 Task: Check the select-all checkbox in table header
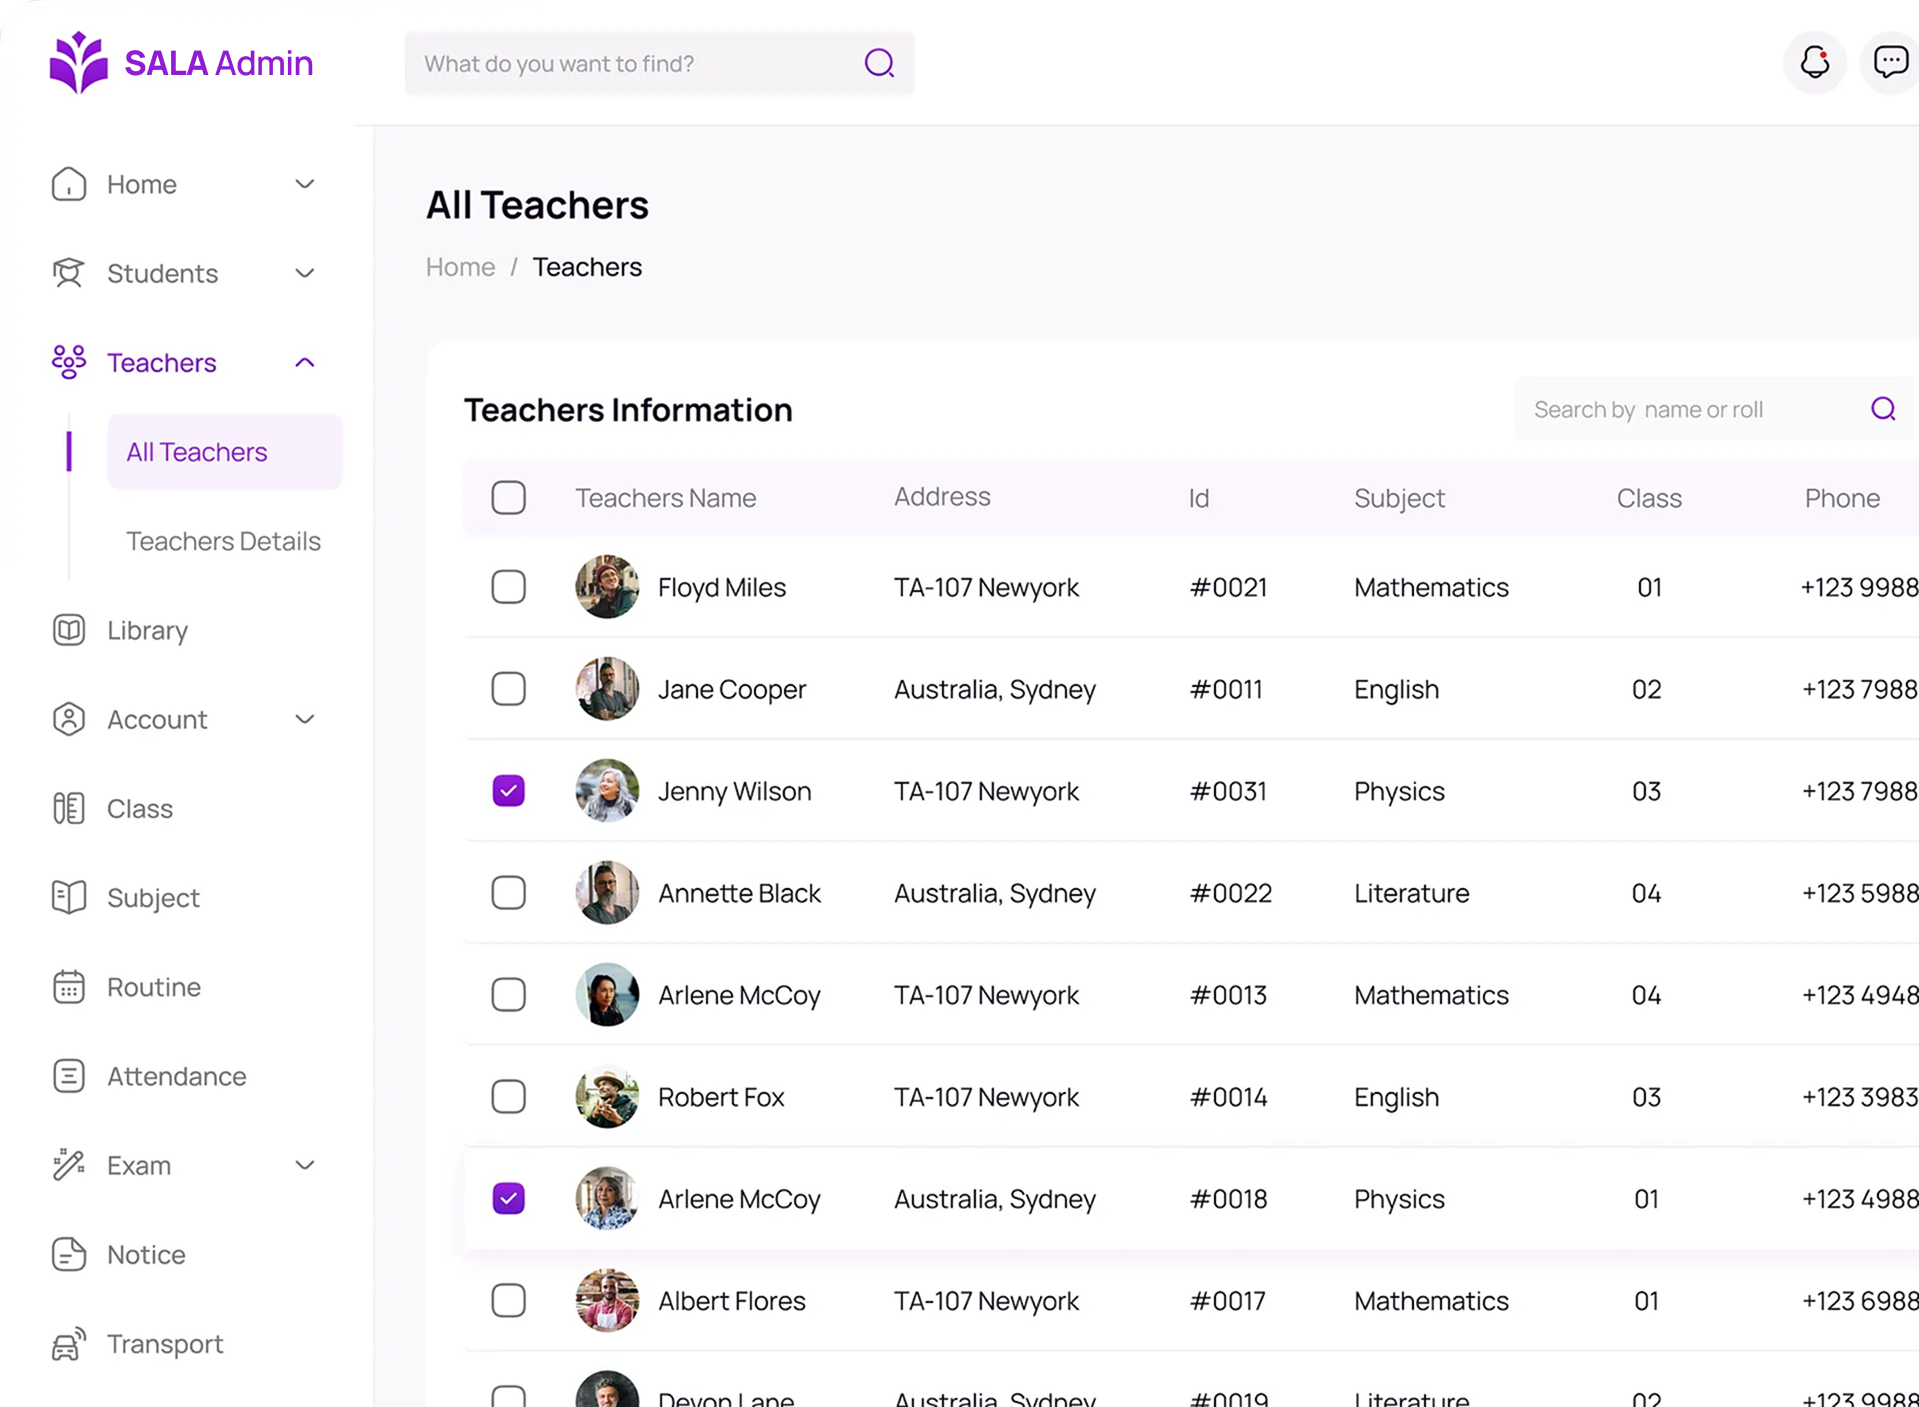coord(508,498)
